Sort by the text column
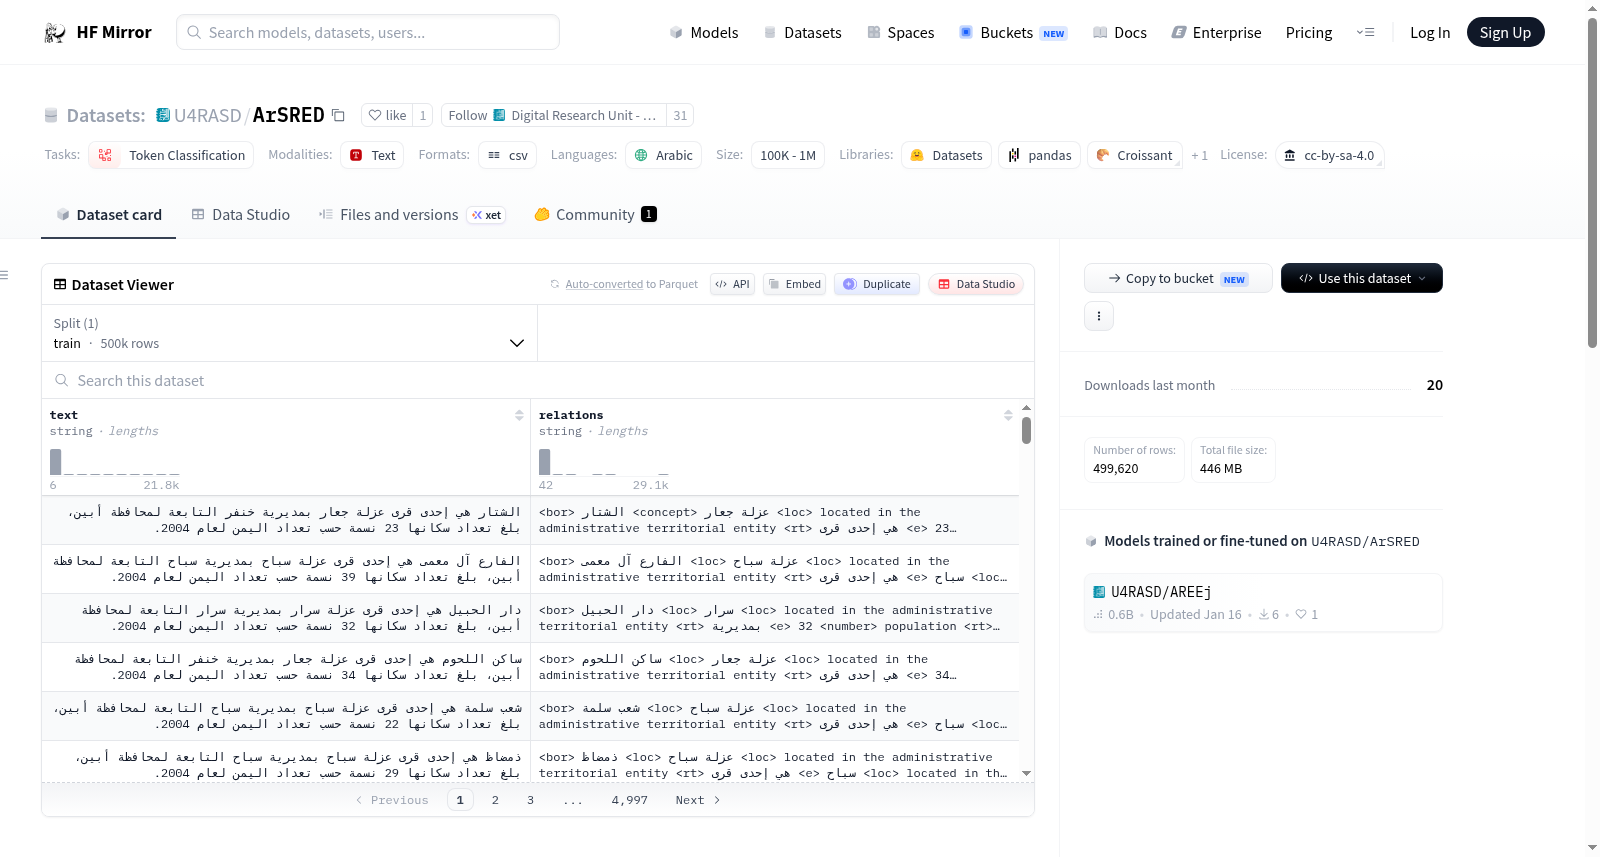1600x857 pixels. pos(519,415)
